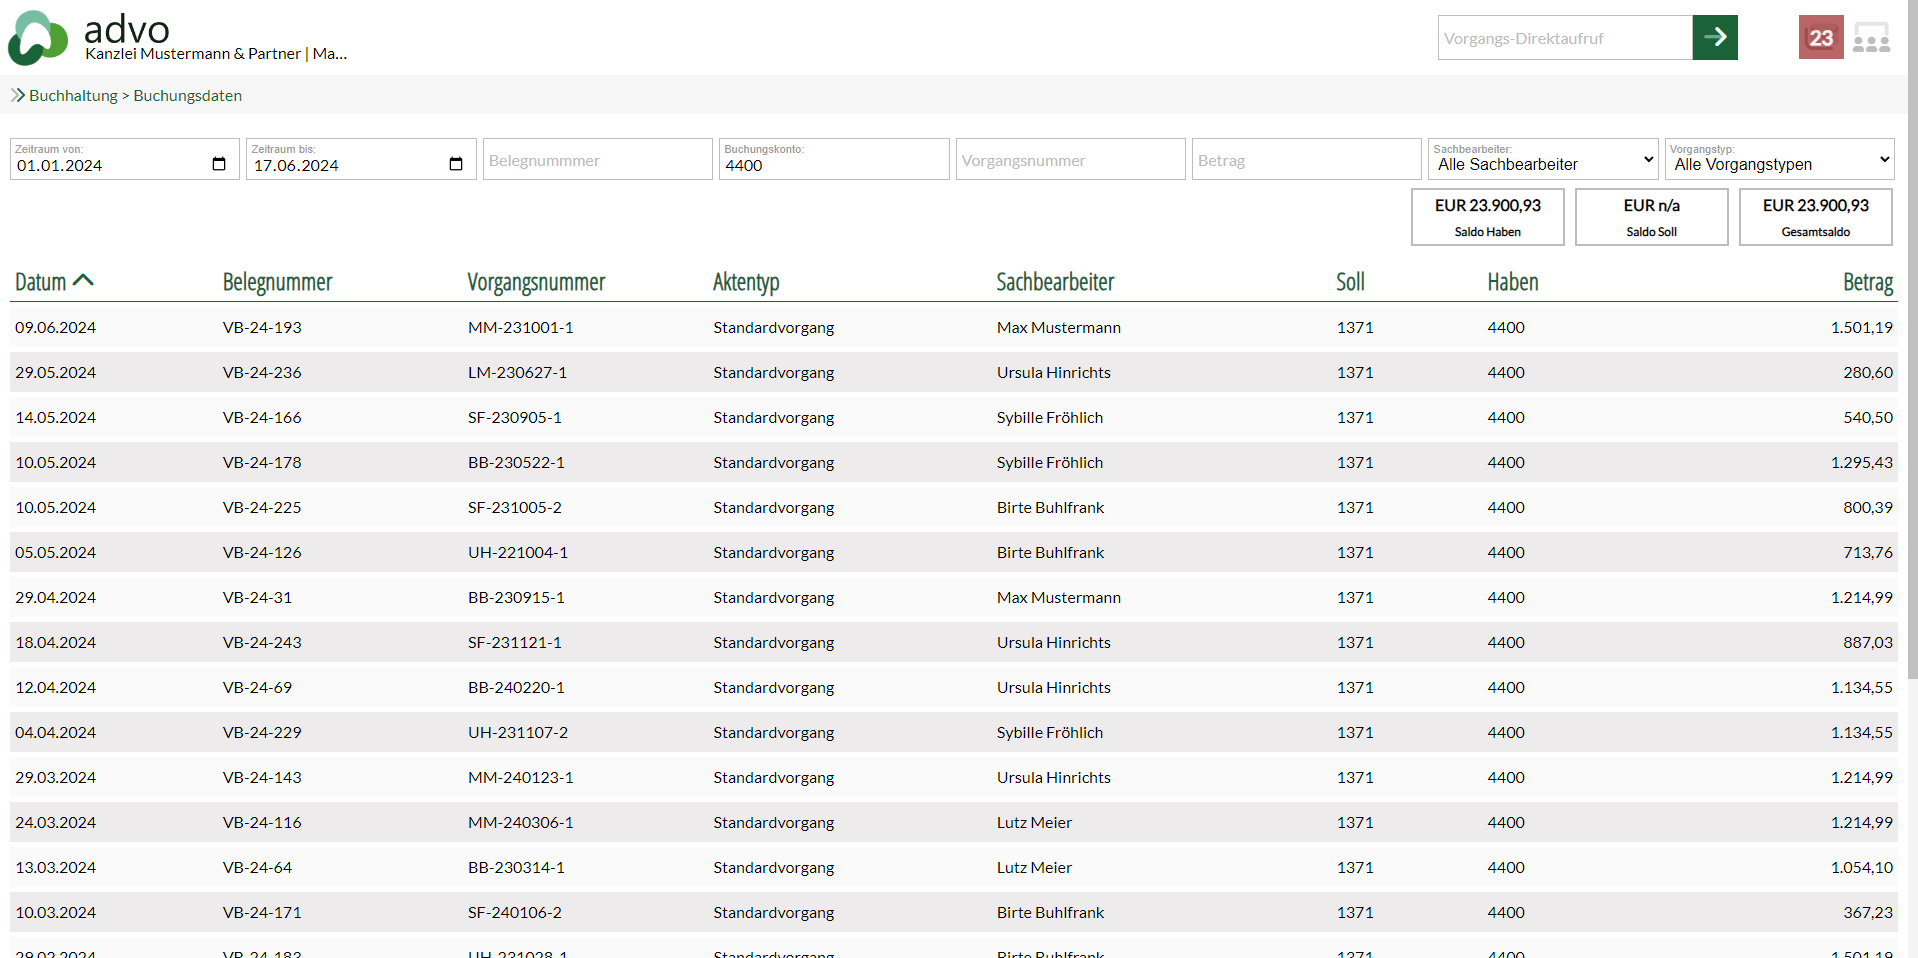Focus the Vorgangs-Direktaufruf search field

point(1564,38)
